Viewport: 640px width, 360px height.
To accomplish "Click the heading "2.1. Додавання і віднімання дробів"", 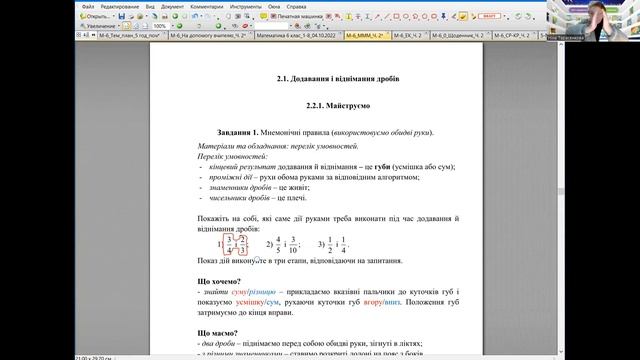I will point(338,79).
